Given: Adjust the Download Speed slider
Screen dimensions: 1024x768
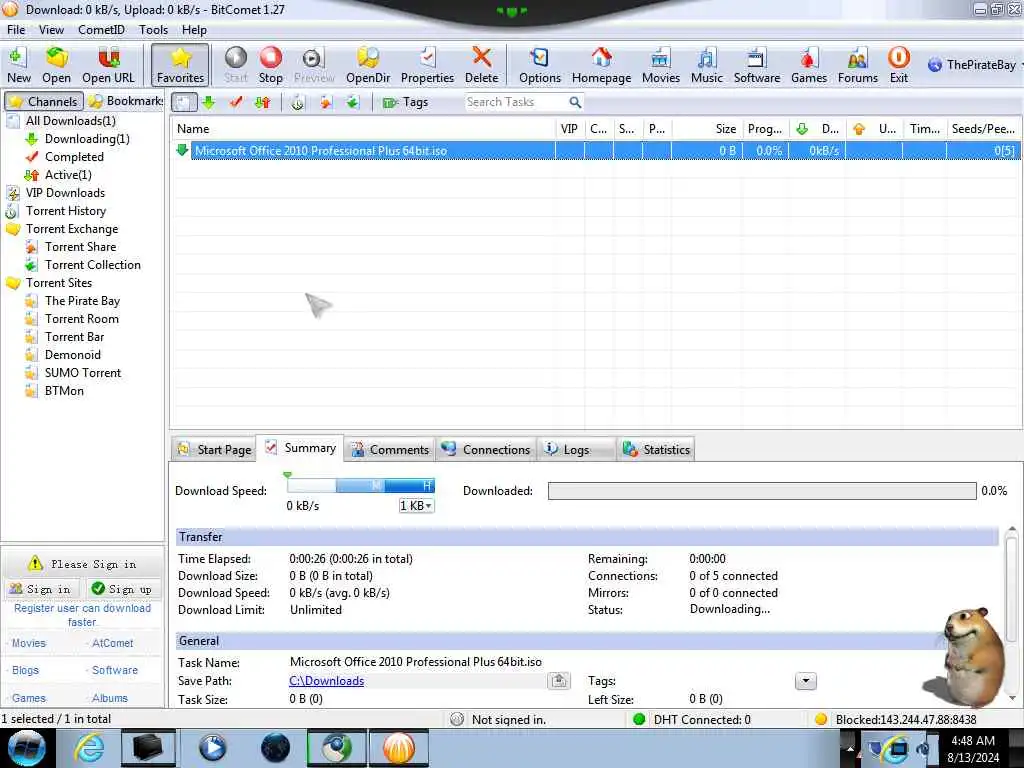Looking at the screenshot, I should tap(360, 485).
